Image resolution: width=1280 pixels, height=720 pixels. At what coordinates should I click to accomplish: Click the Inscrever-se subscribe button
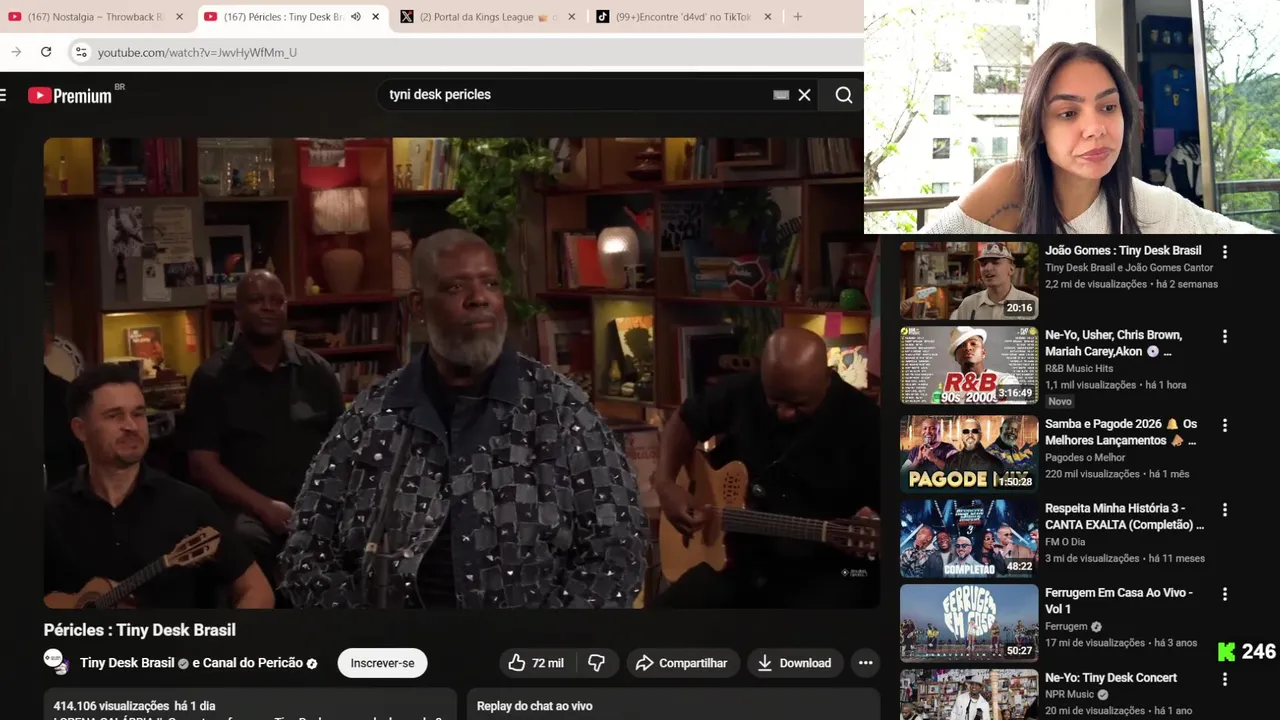(382, 663)
